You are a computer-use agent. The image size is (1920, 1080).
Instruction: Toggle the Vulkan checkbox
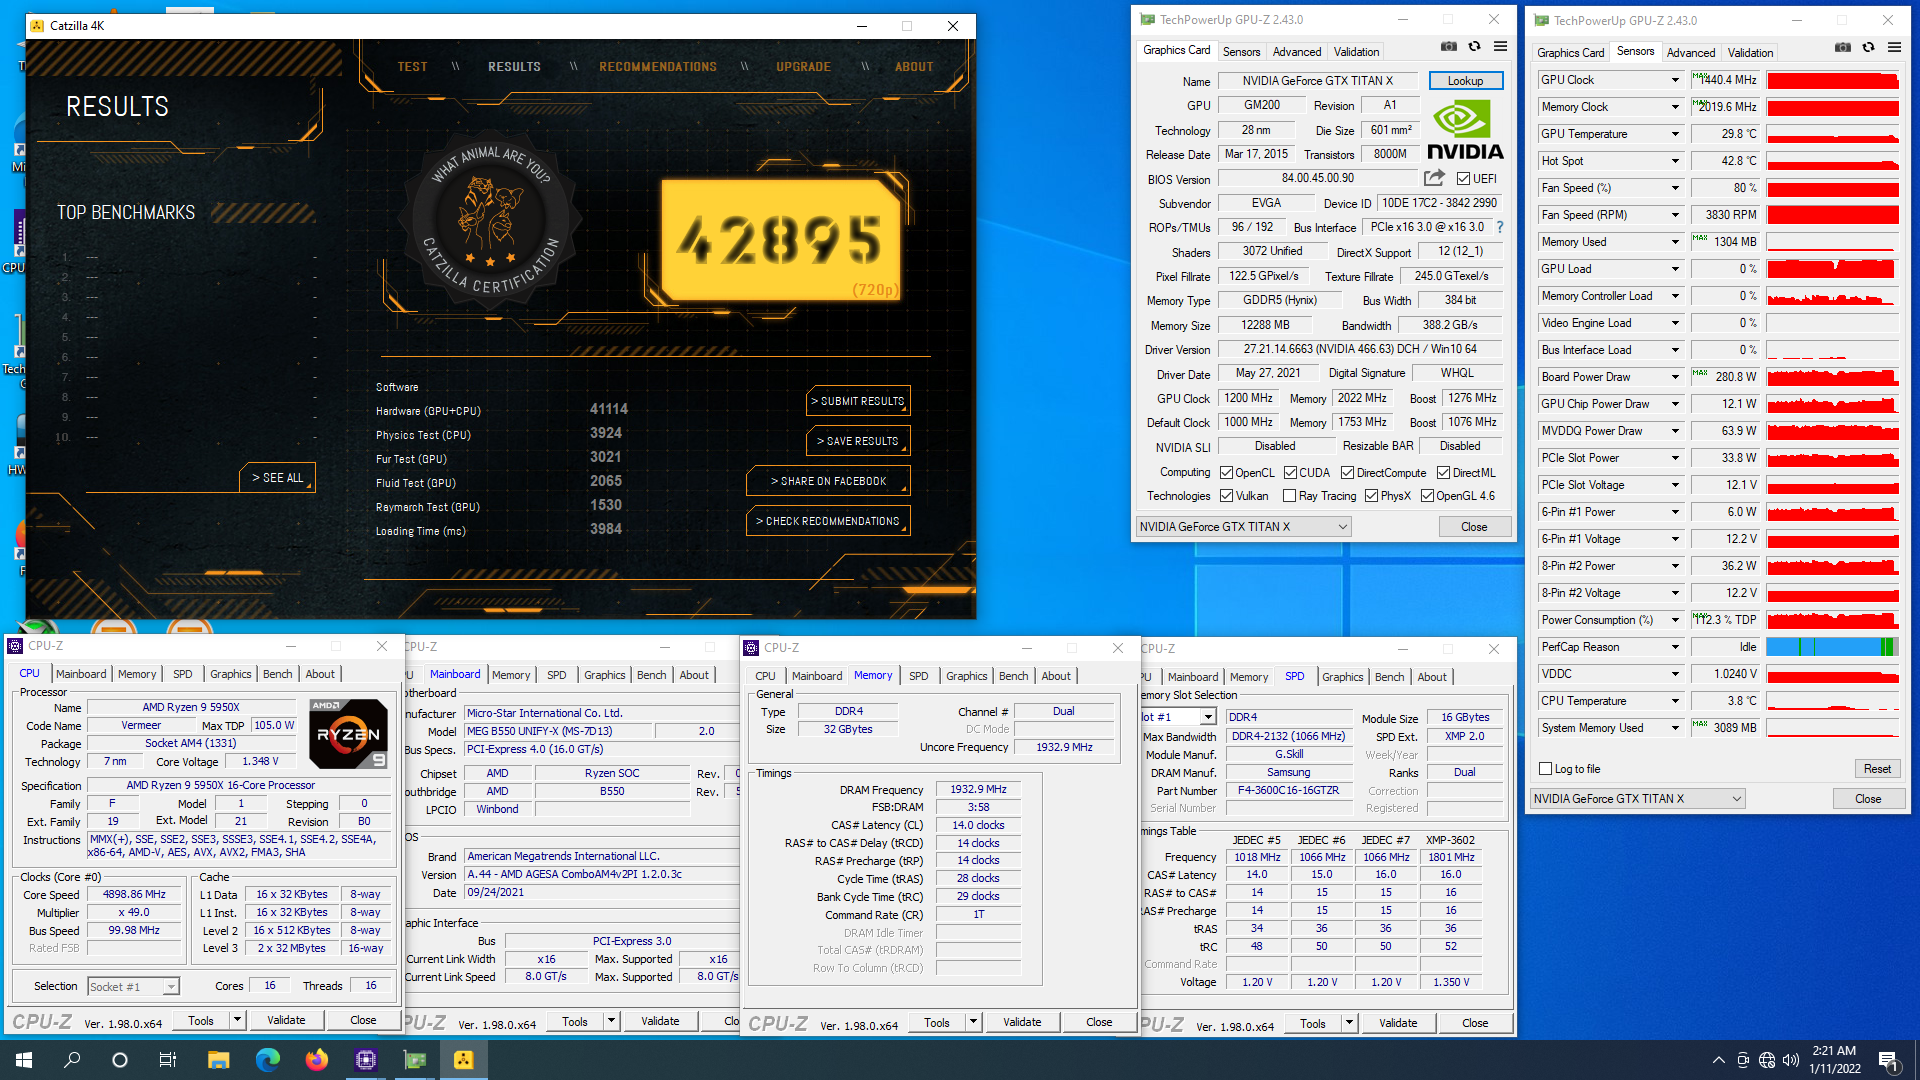point(1226,496)
